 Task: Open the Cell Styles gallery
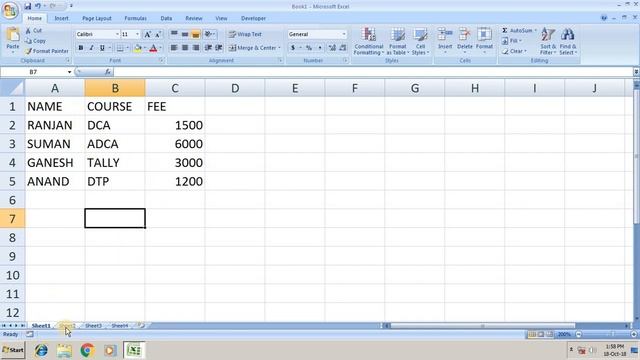click(x=420, y=41)
